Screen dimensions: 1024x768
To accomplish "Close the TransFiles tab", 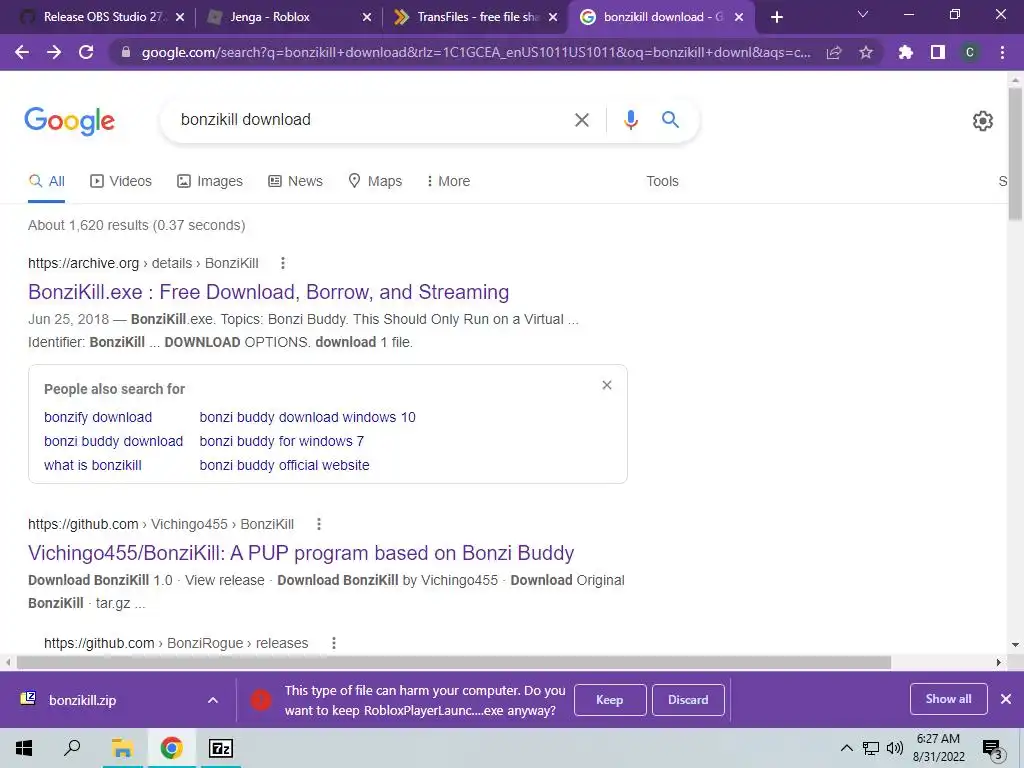I will [553, 17].
